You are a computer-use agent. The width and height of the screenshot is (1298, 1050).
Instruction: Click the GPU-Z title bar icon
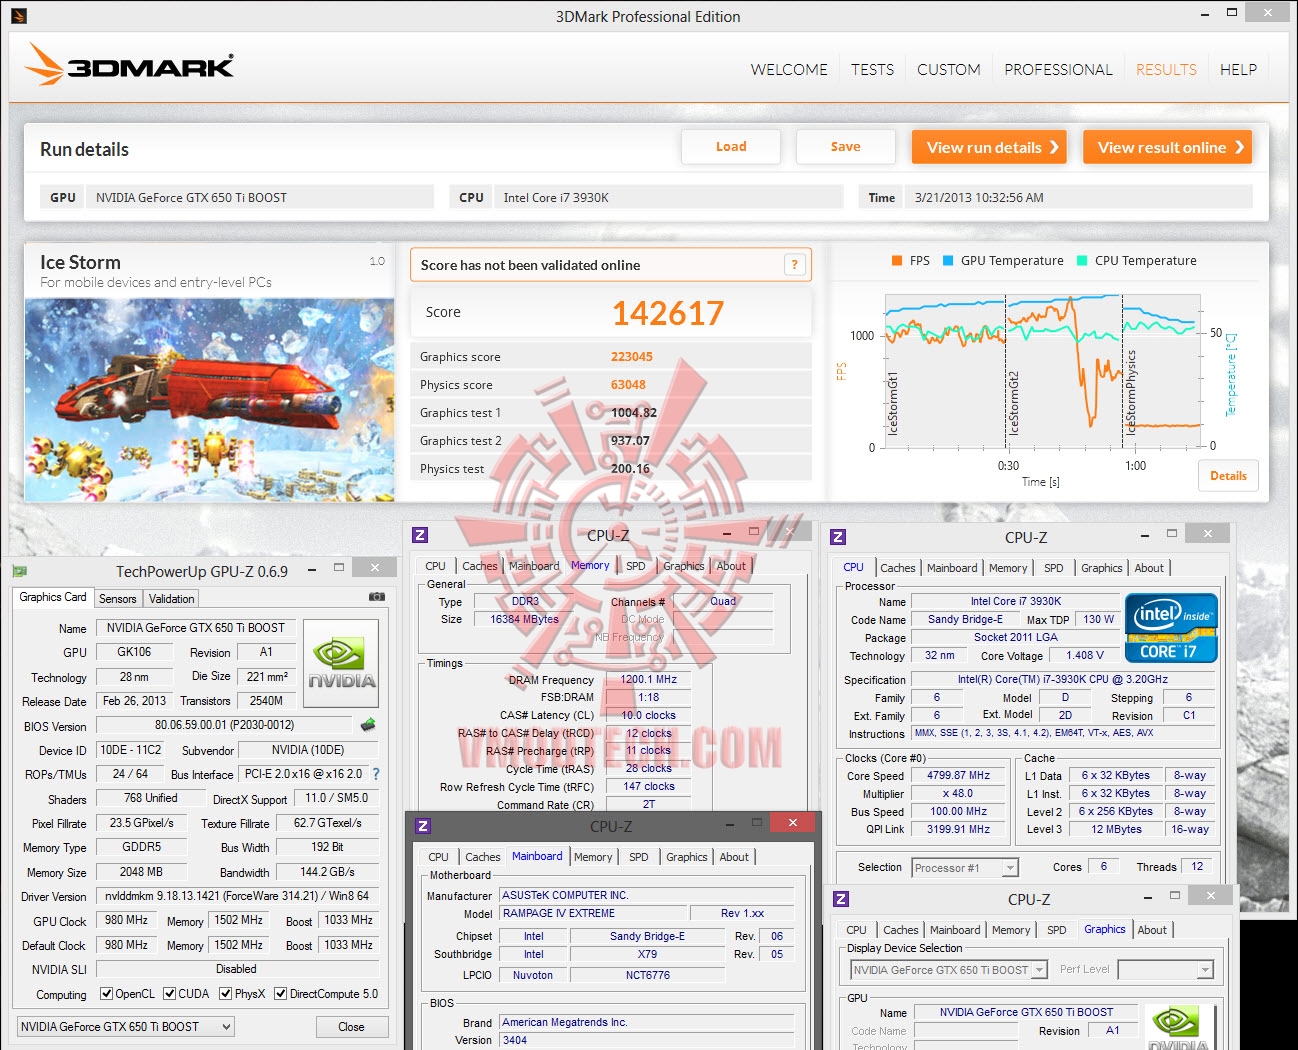point(19,571)
